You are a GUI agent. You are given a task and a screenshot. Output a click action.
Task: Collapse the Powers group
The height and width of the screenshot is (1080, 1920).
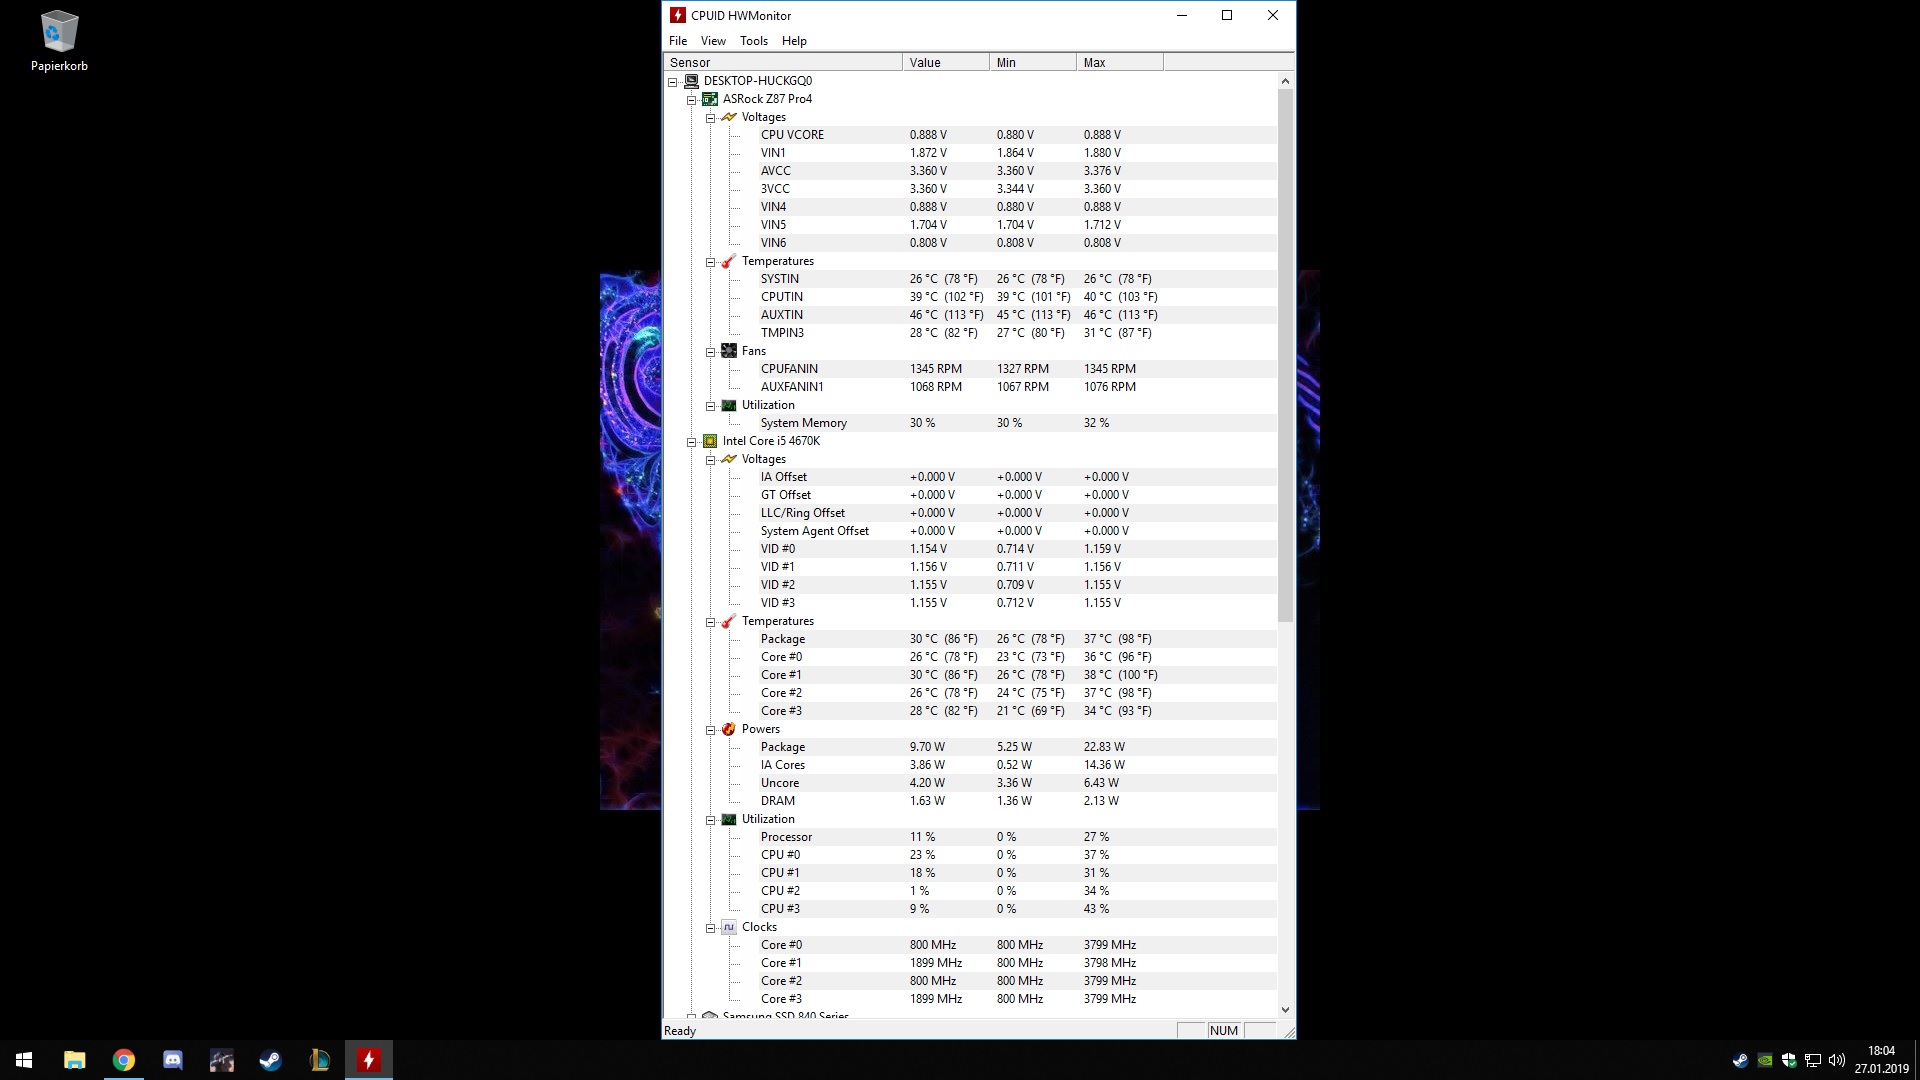[x=710, y=730]
